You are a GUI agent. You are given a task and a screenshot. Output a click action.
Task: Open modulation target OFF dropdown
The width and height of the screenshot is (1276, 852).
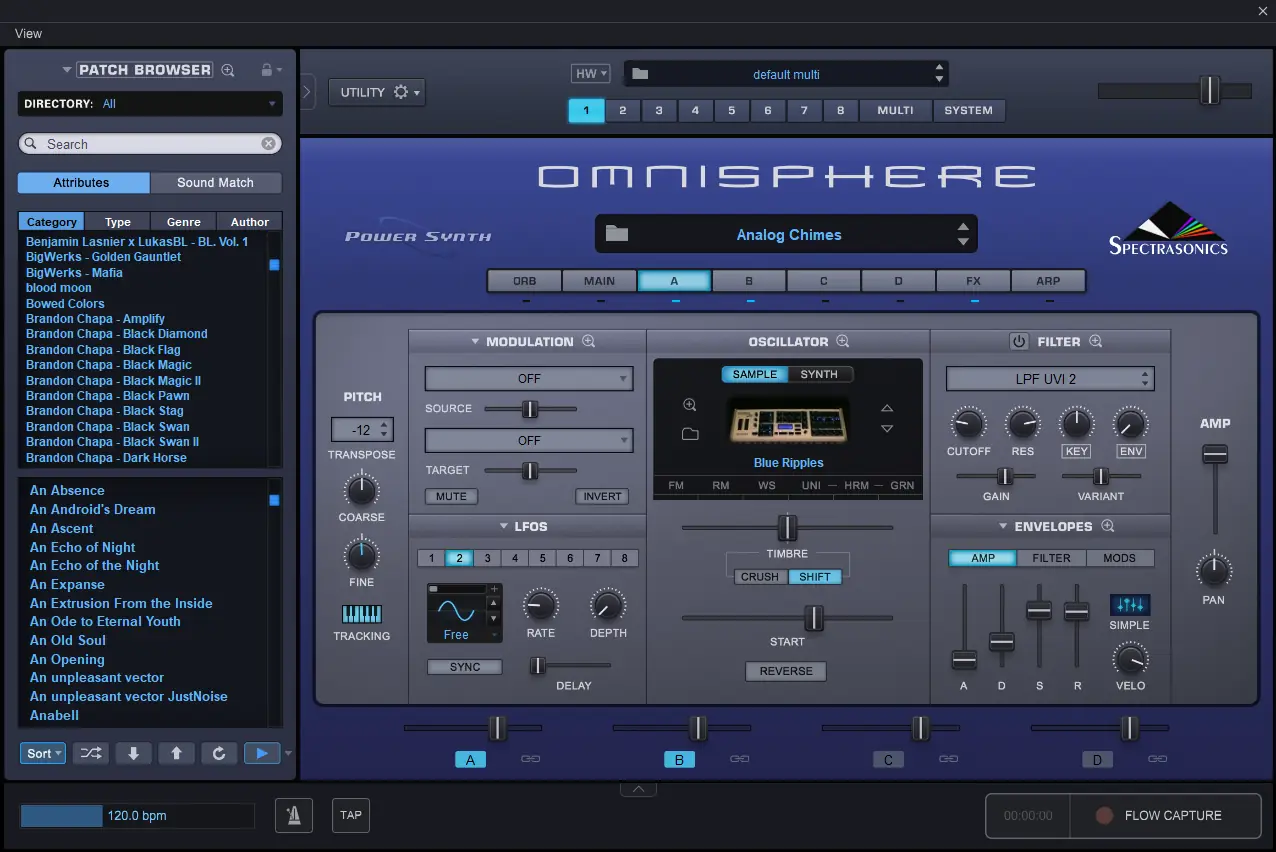pos(529,440)
